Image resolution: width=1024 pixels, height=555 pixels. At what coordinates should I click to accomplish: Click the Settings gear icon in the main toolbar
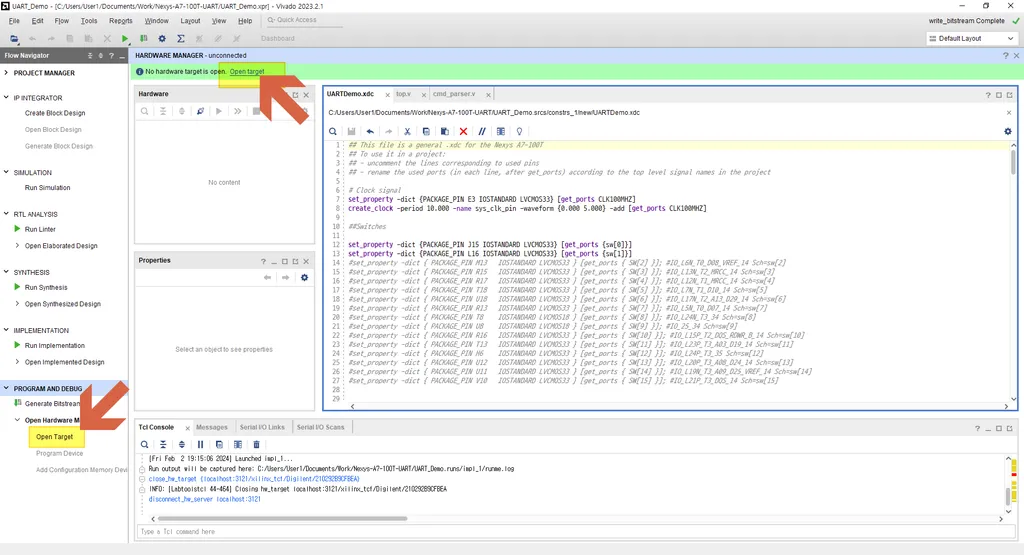162,39
